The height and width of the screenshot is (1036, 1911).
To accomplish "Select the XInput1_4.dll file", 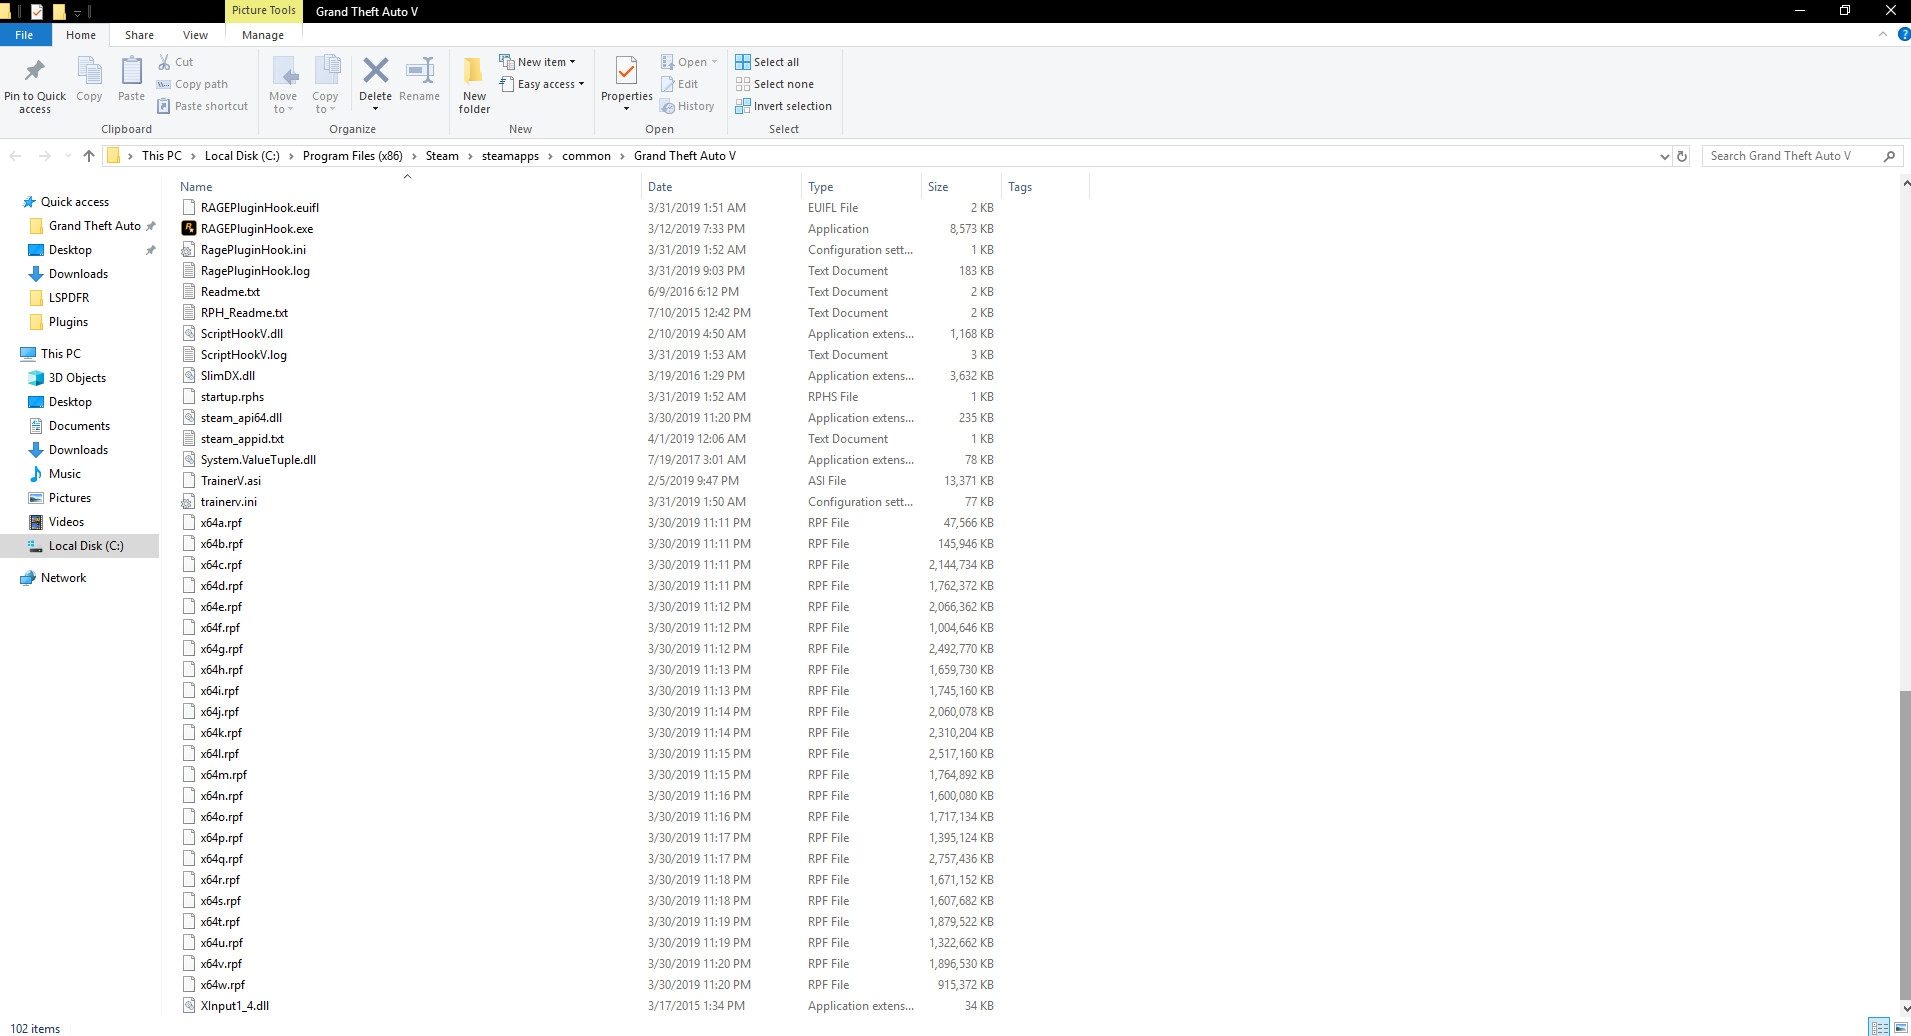I will (x=234, y=1006).
